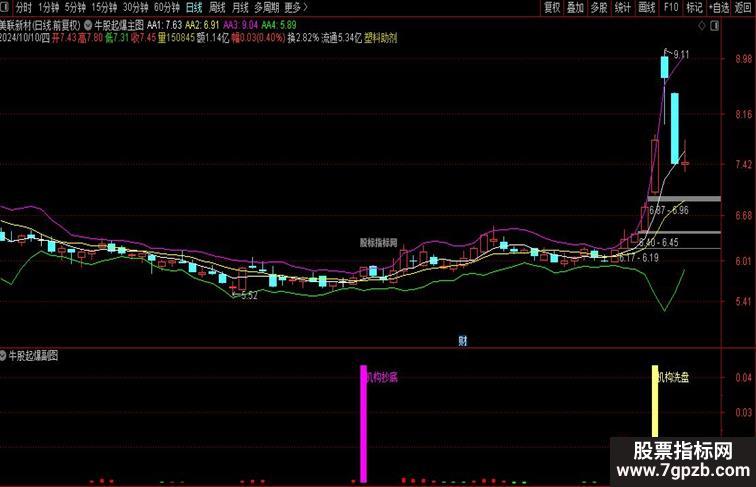Image resolution: width=756 pixels, height=487 pixels.
Task: Open F10 company info
Action: (x=671, y=8)
